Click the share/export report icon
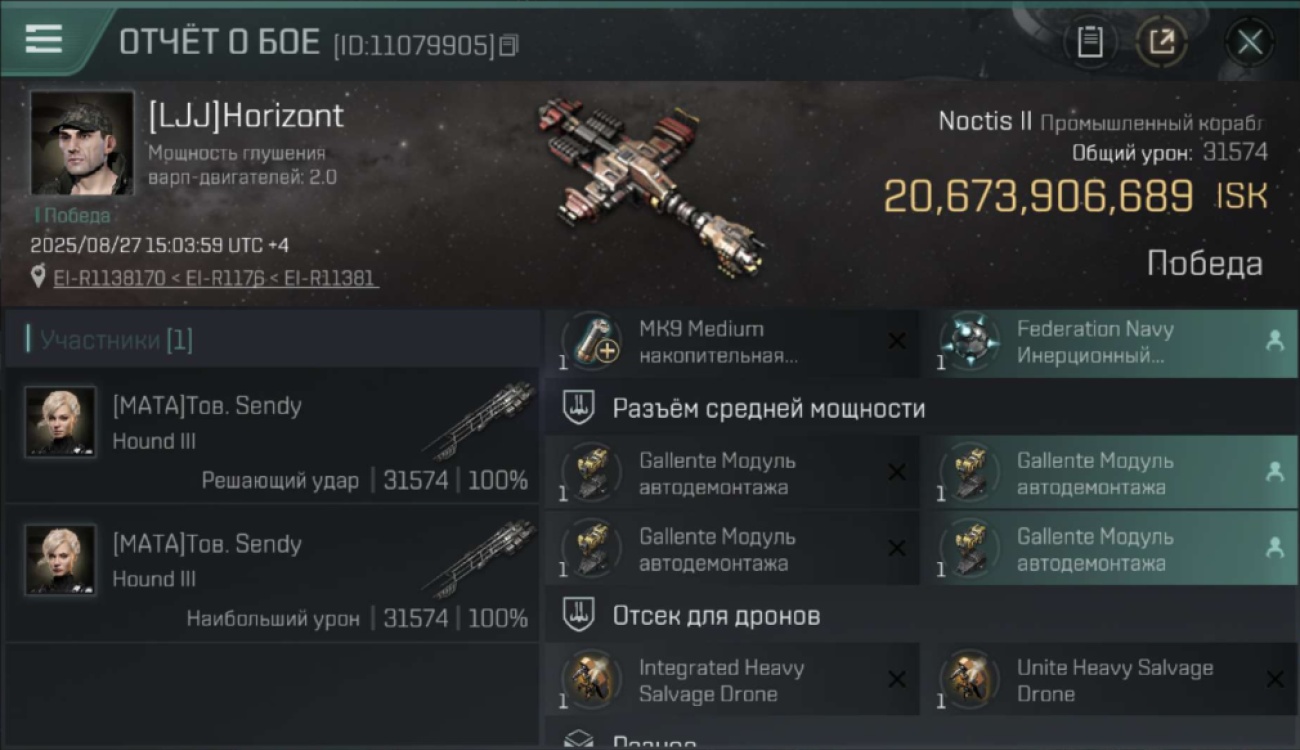Viewport: 1300px width, 750px height. point(1161,42)
